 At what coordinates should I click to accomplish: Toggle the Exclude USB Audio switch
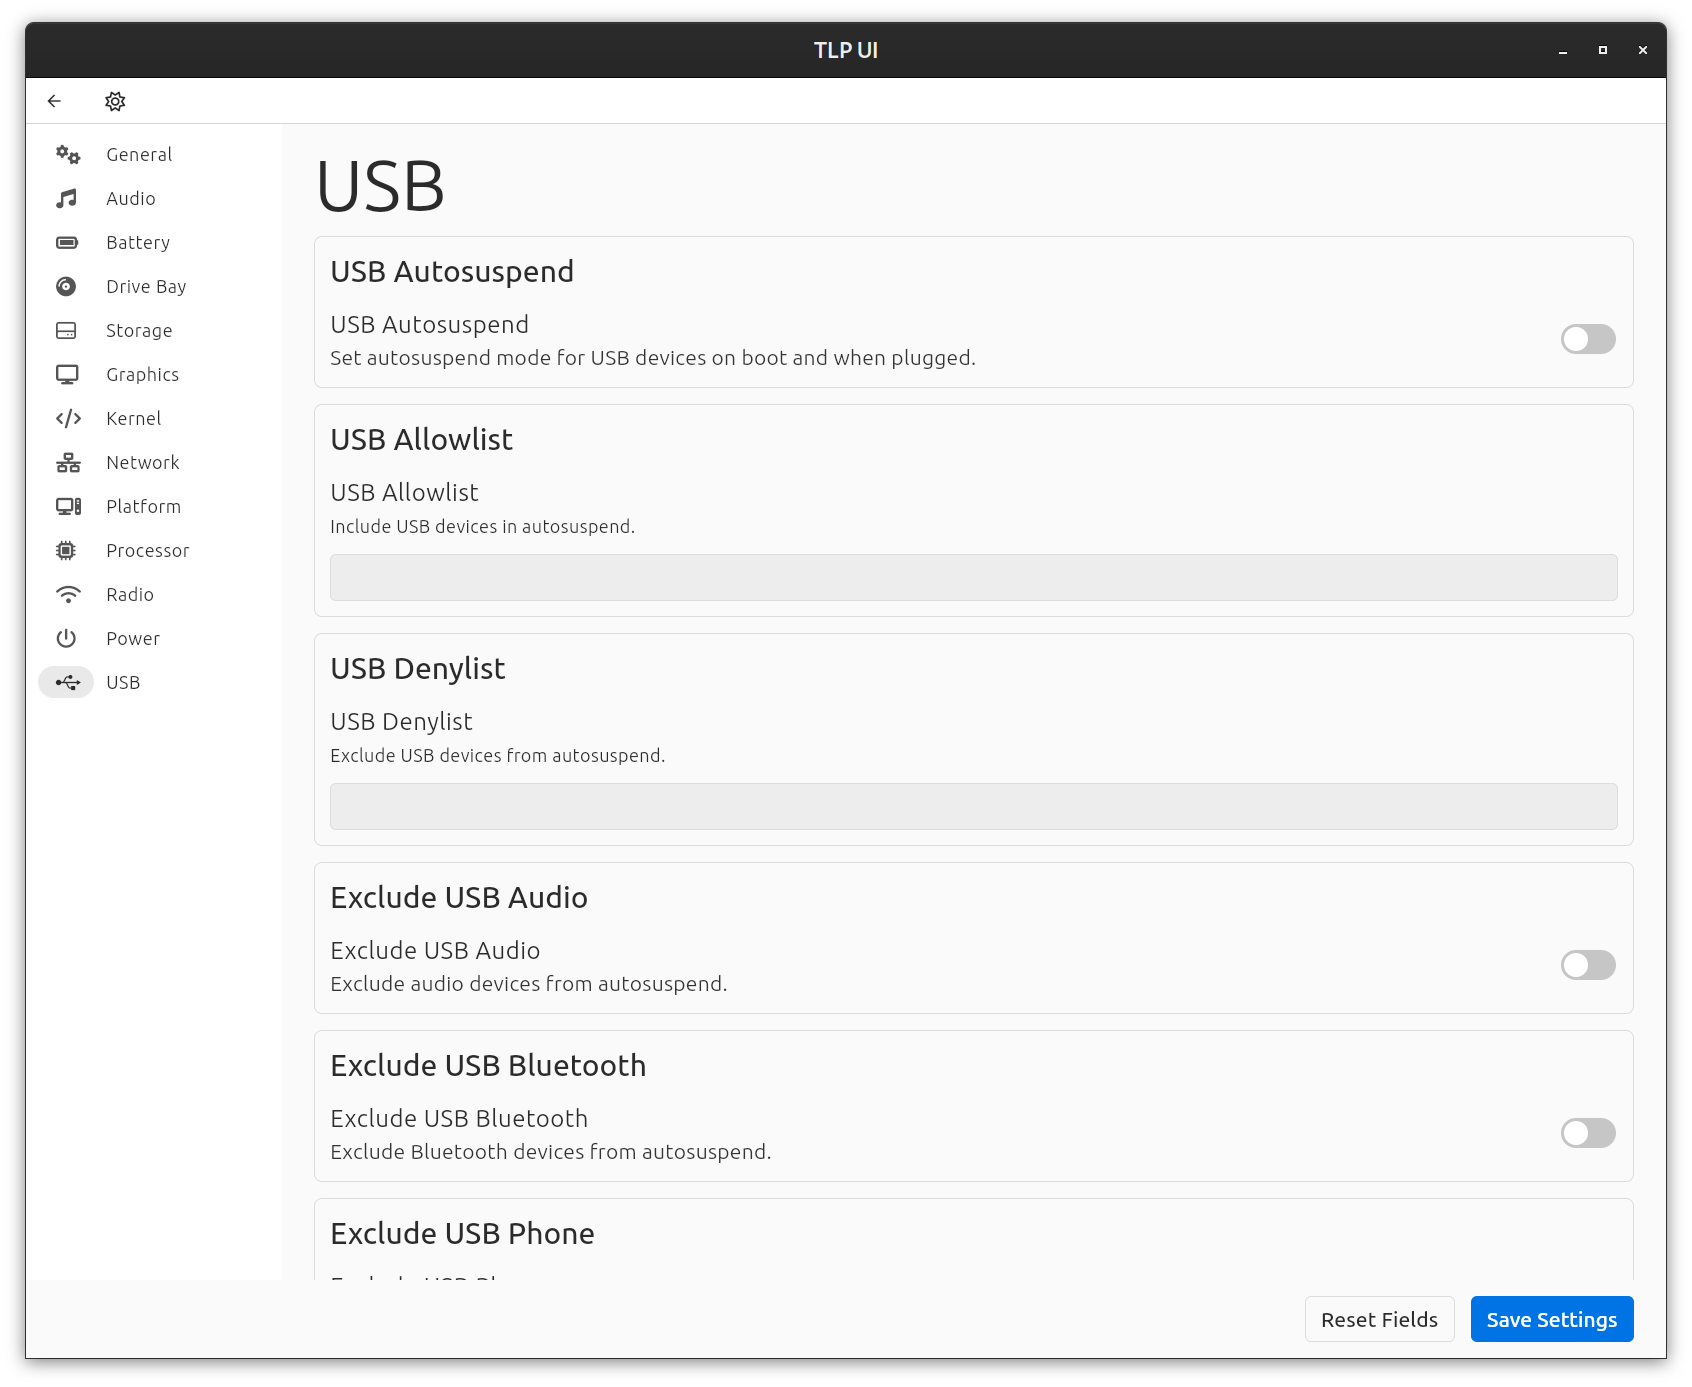click(1588, 965)
